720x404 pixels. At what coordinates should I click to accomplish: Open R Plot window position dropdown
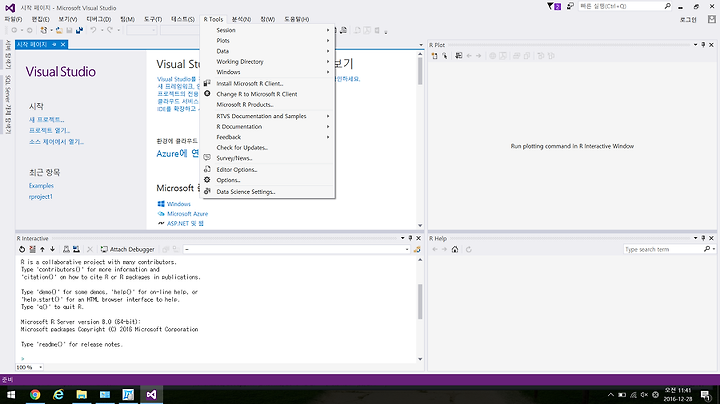tap(695, 45)
